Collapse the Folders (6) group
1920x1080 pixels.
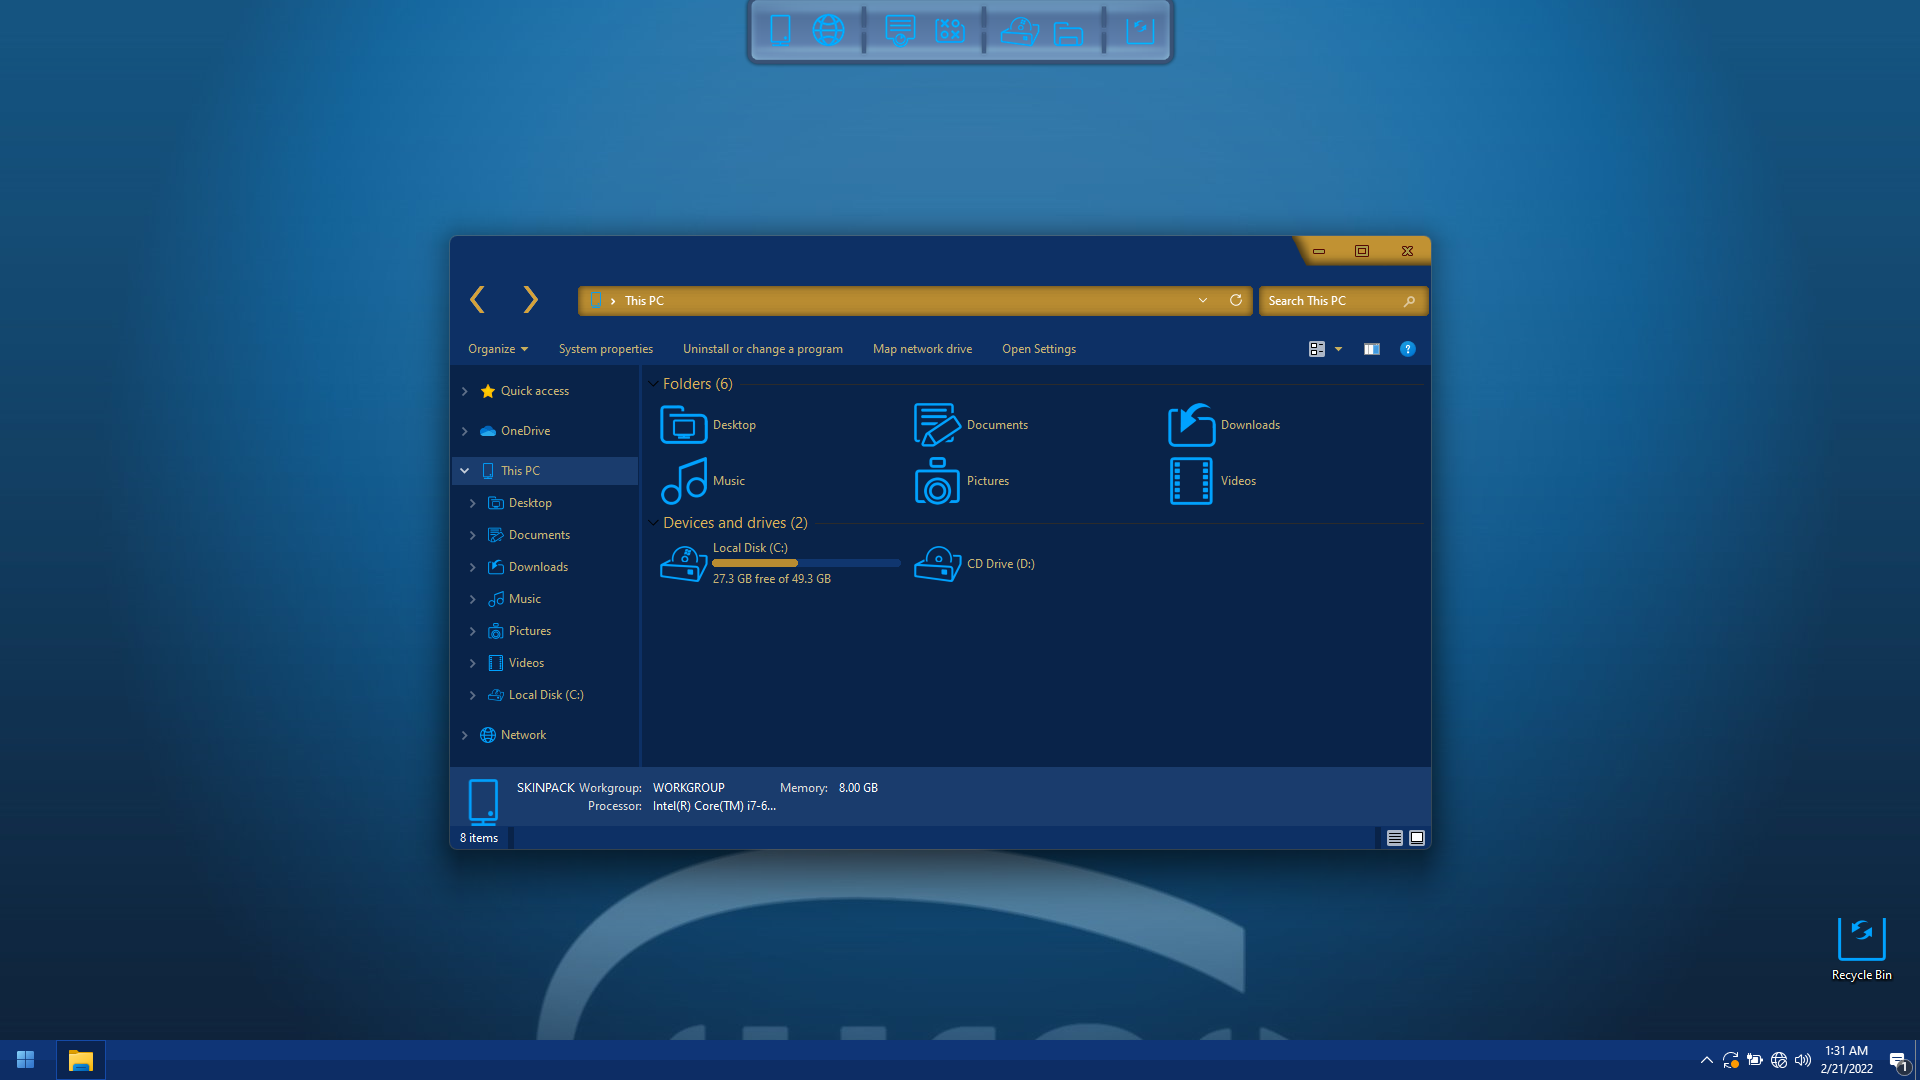[653, 384]
